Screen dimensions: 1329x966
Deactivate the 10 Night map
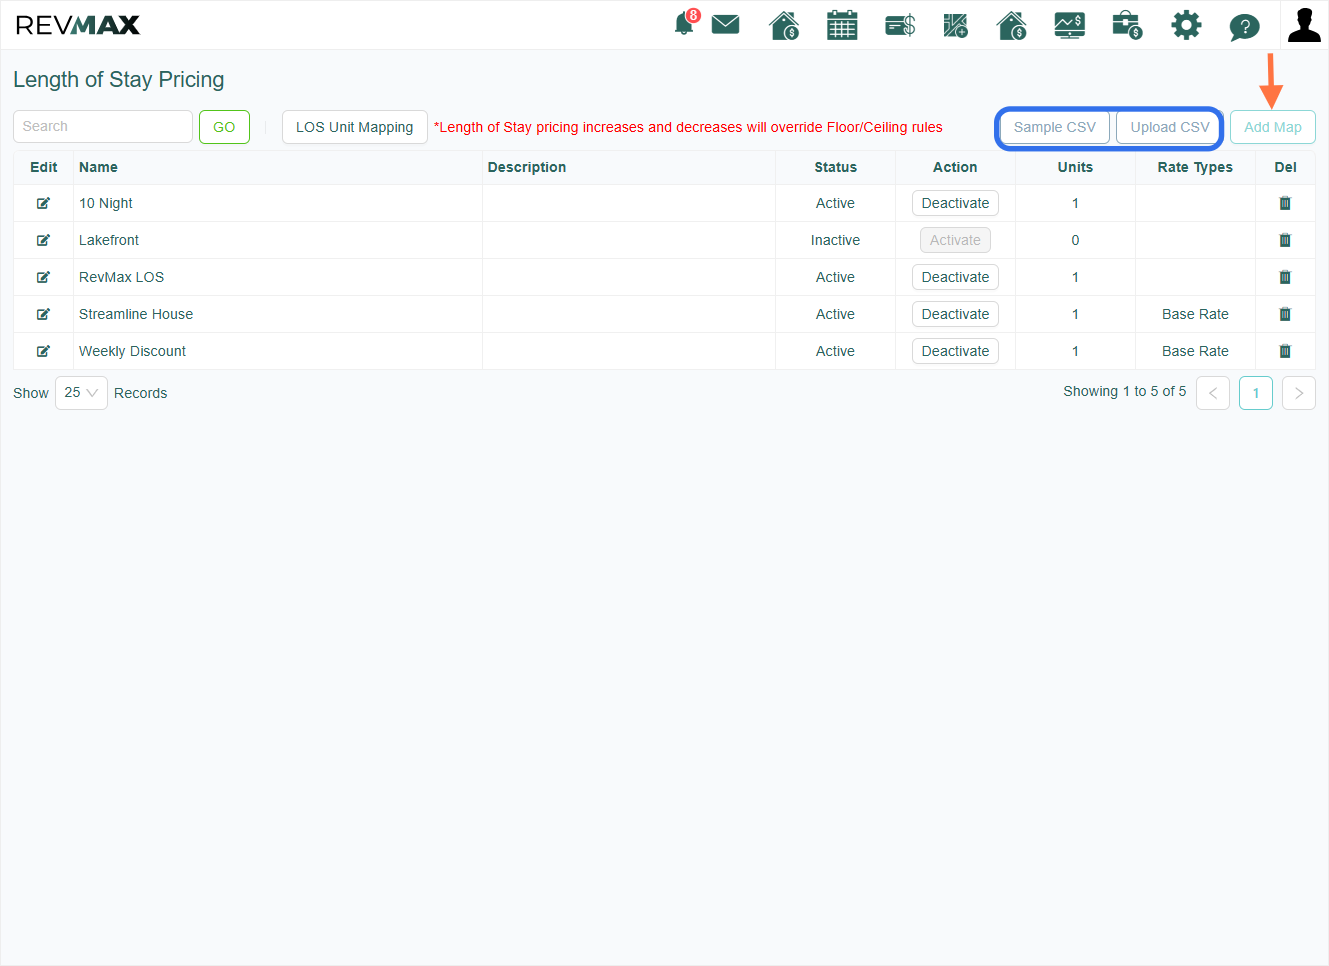[955, 203]
